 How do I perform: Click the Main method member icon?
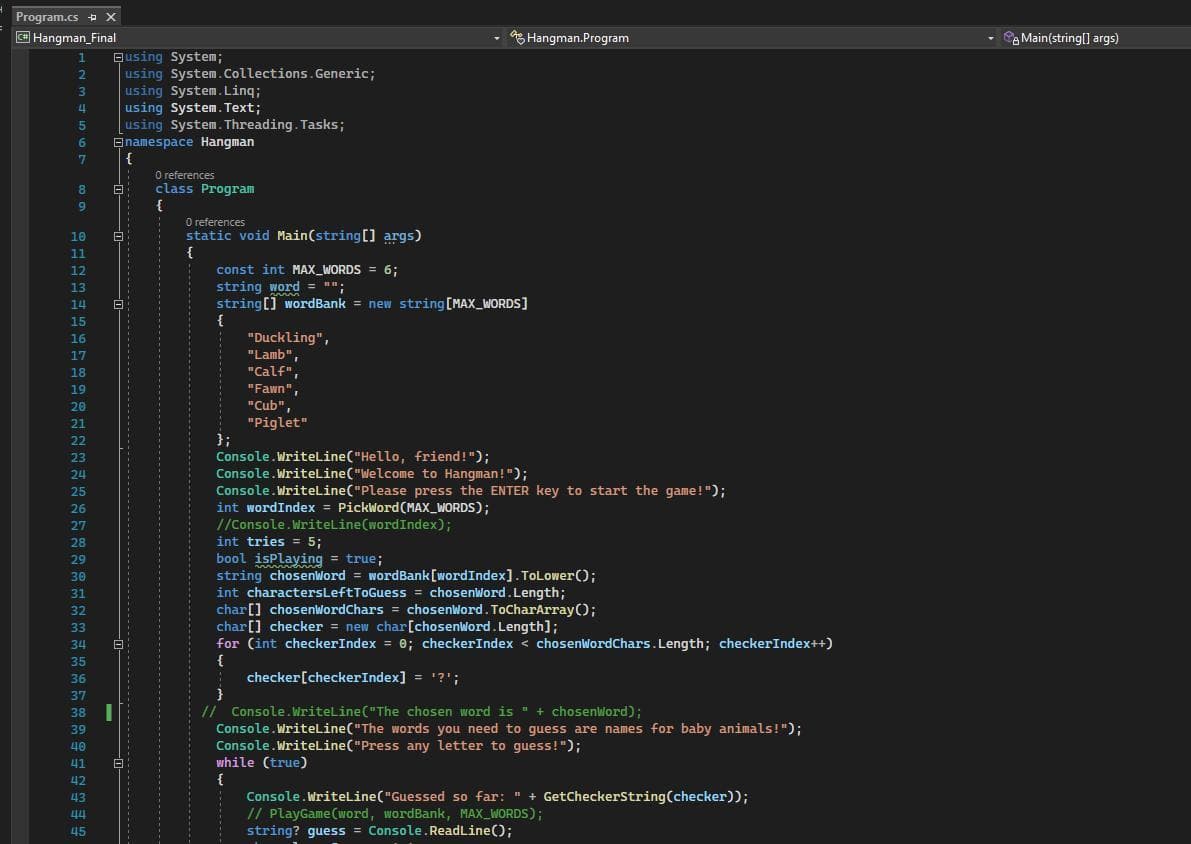tap(1011, 37)
